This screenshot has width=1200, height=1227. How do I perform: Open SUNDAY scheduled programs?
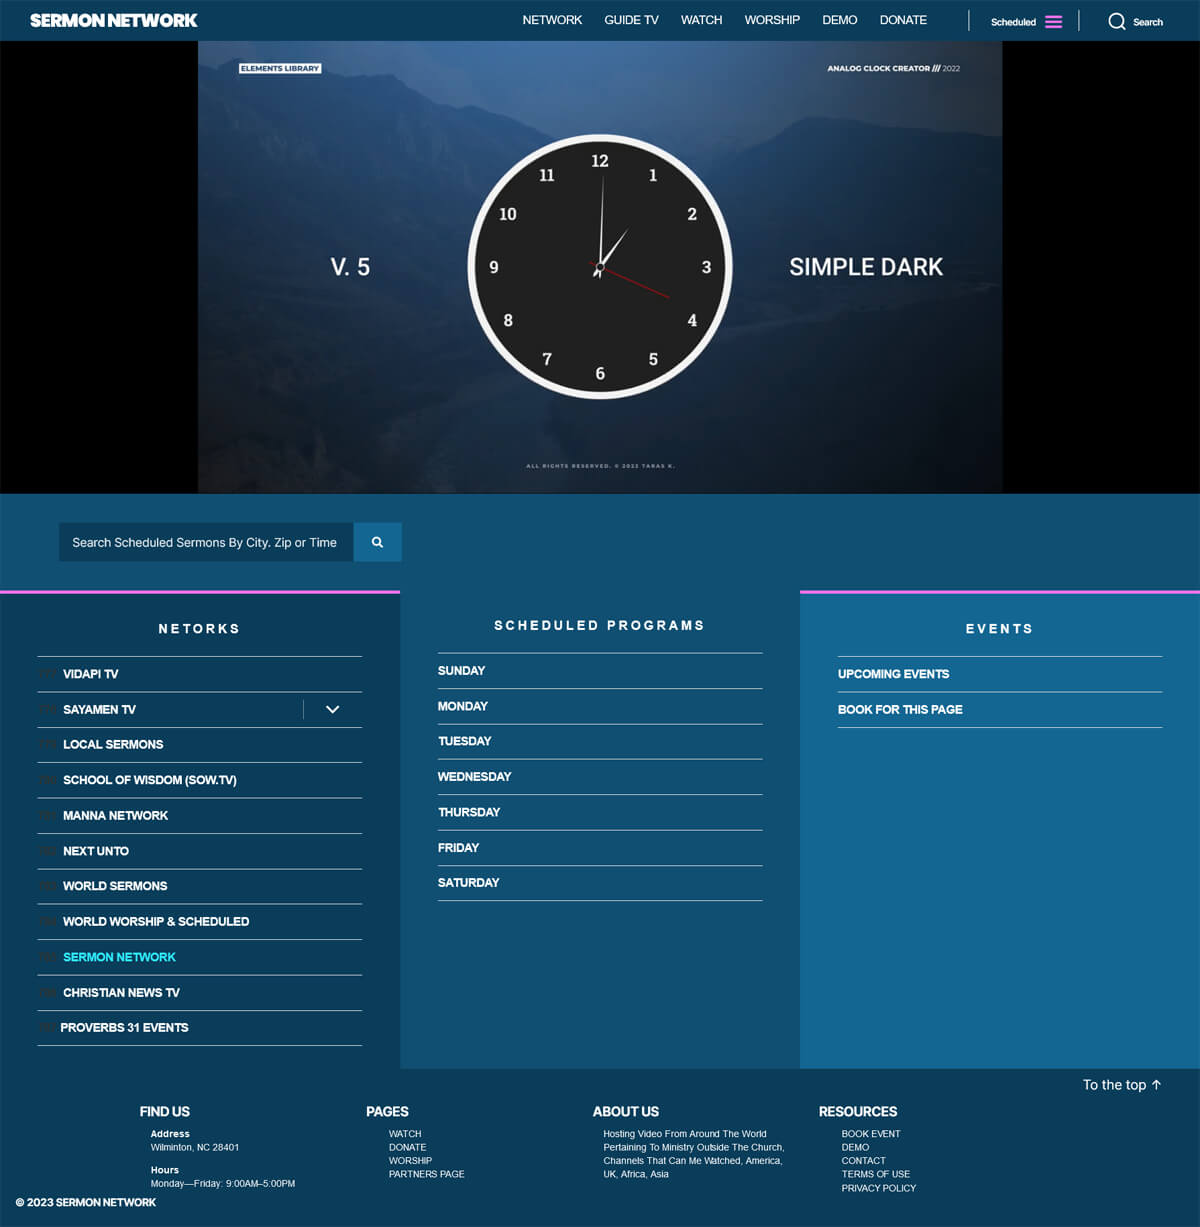point(461,670)
